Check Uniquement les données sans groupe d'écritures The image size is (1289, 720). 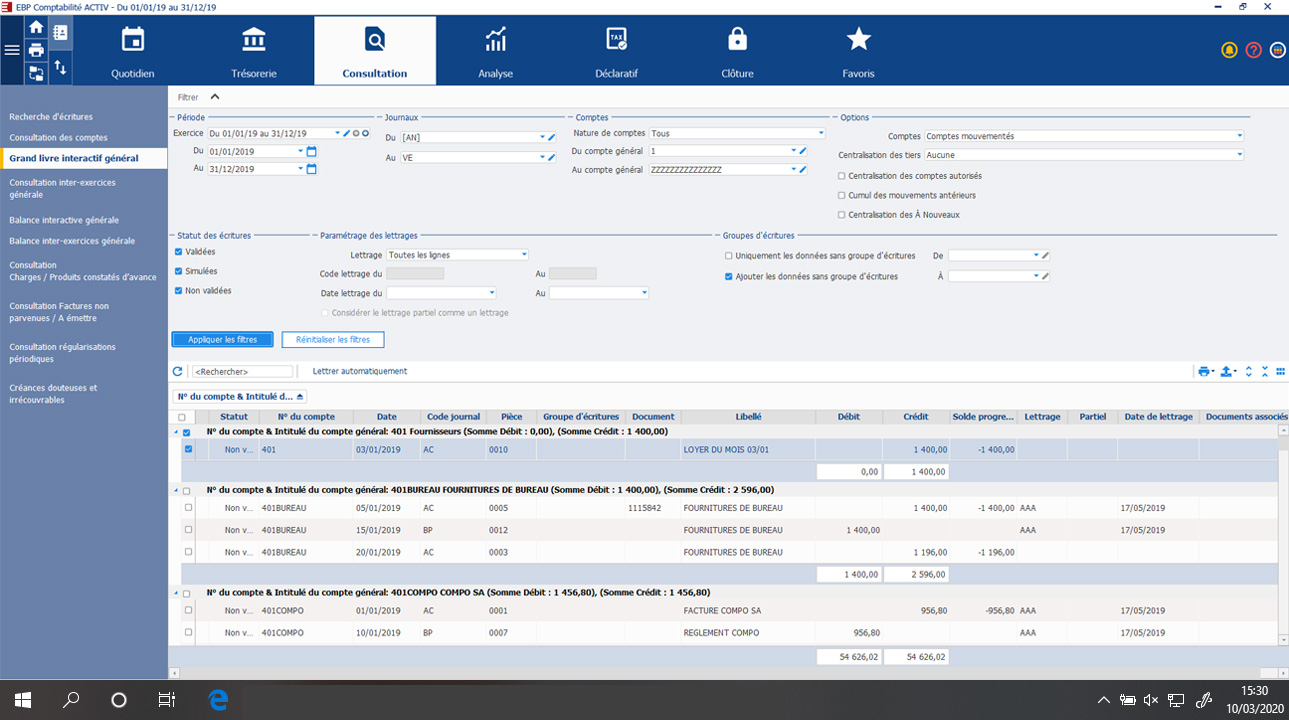click(728, 255)
